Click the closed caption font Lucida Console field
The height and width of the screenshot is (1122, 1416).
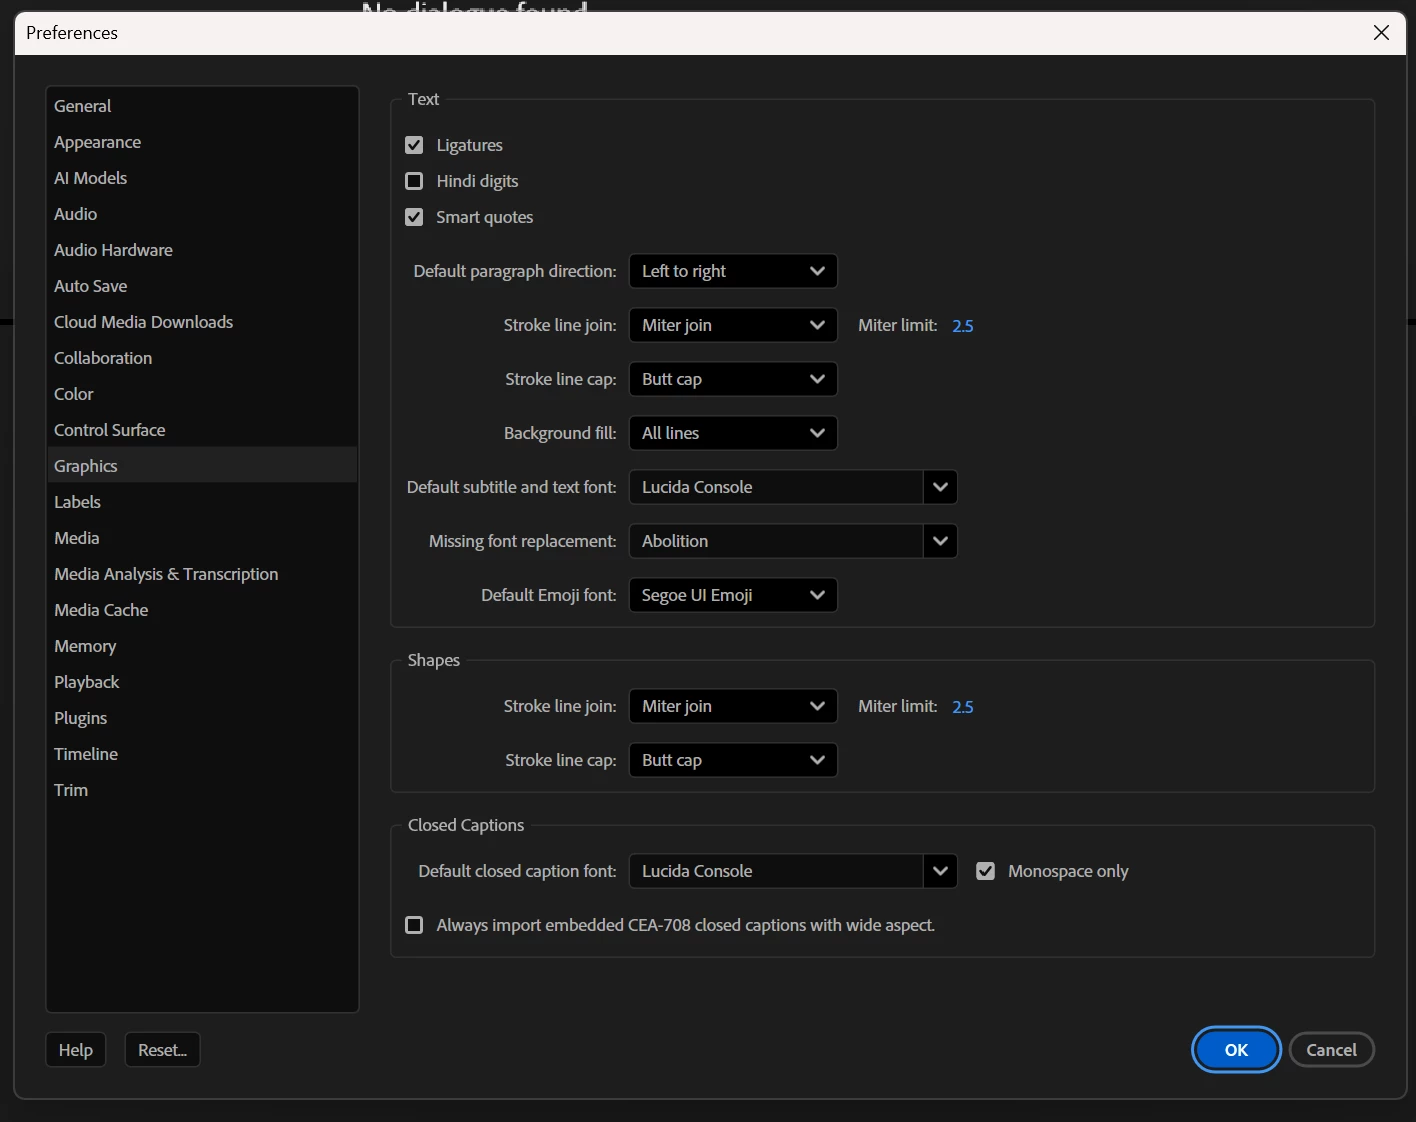(x=776, y=871)
